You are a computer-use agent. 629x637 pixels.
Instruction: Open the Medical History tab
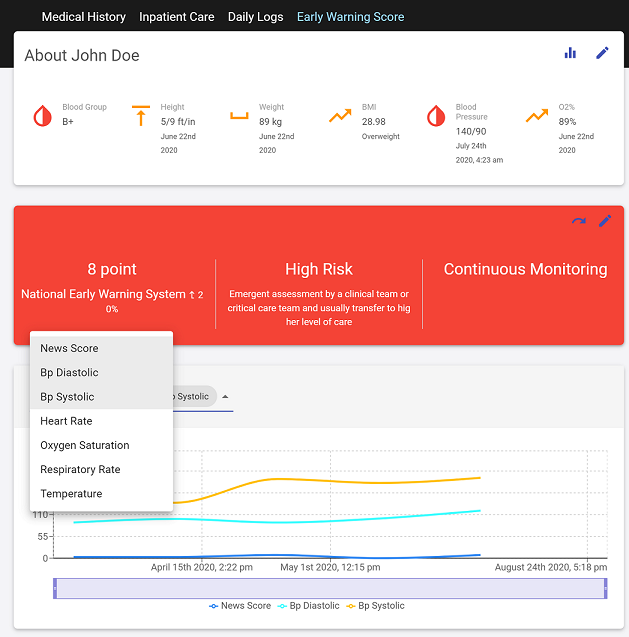coord(83,17)
